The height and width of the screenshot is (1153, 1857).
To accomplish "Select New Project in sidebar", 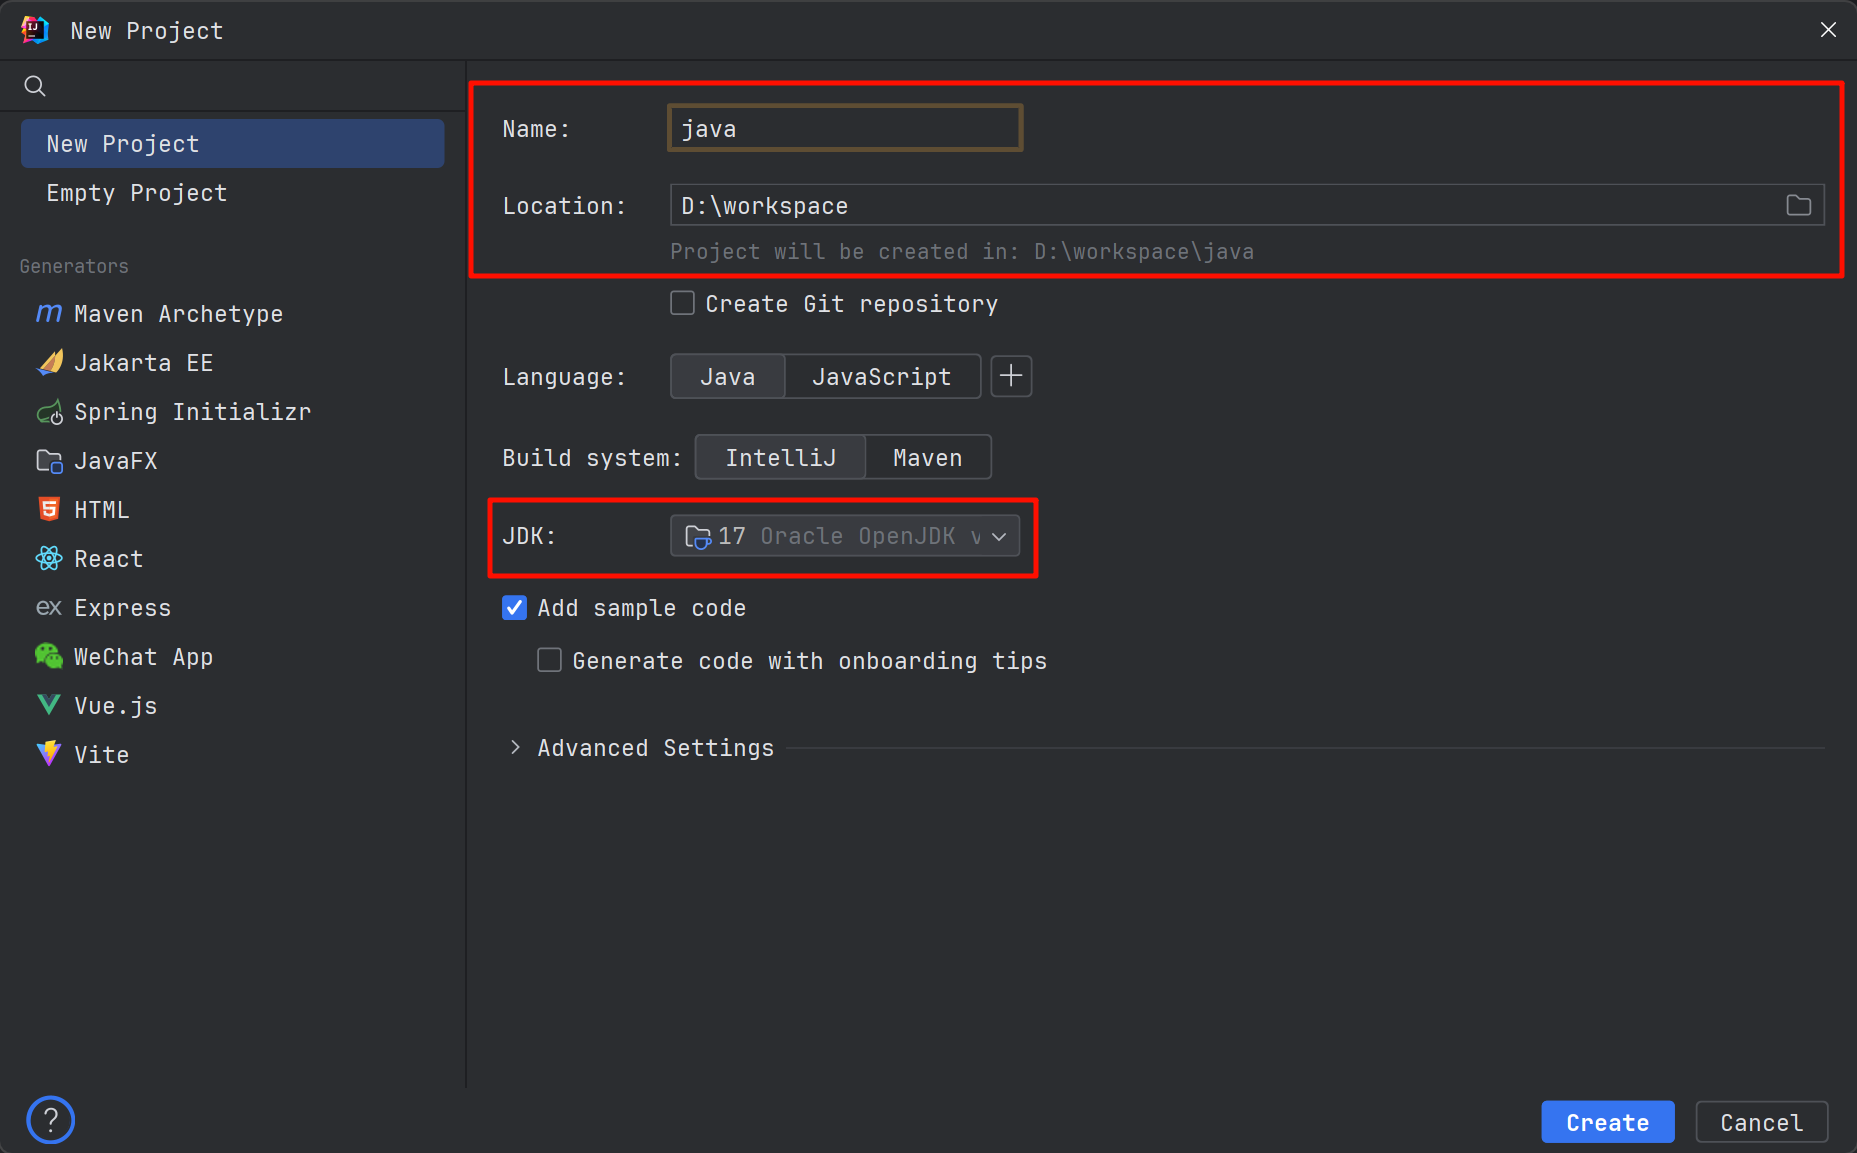I will (x=233, y=144).
